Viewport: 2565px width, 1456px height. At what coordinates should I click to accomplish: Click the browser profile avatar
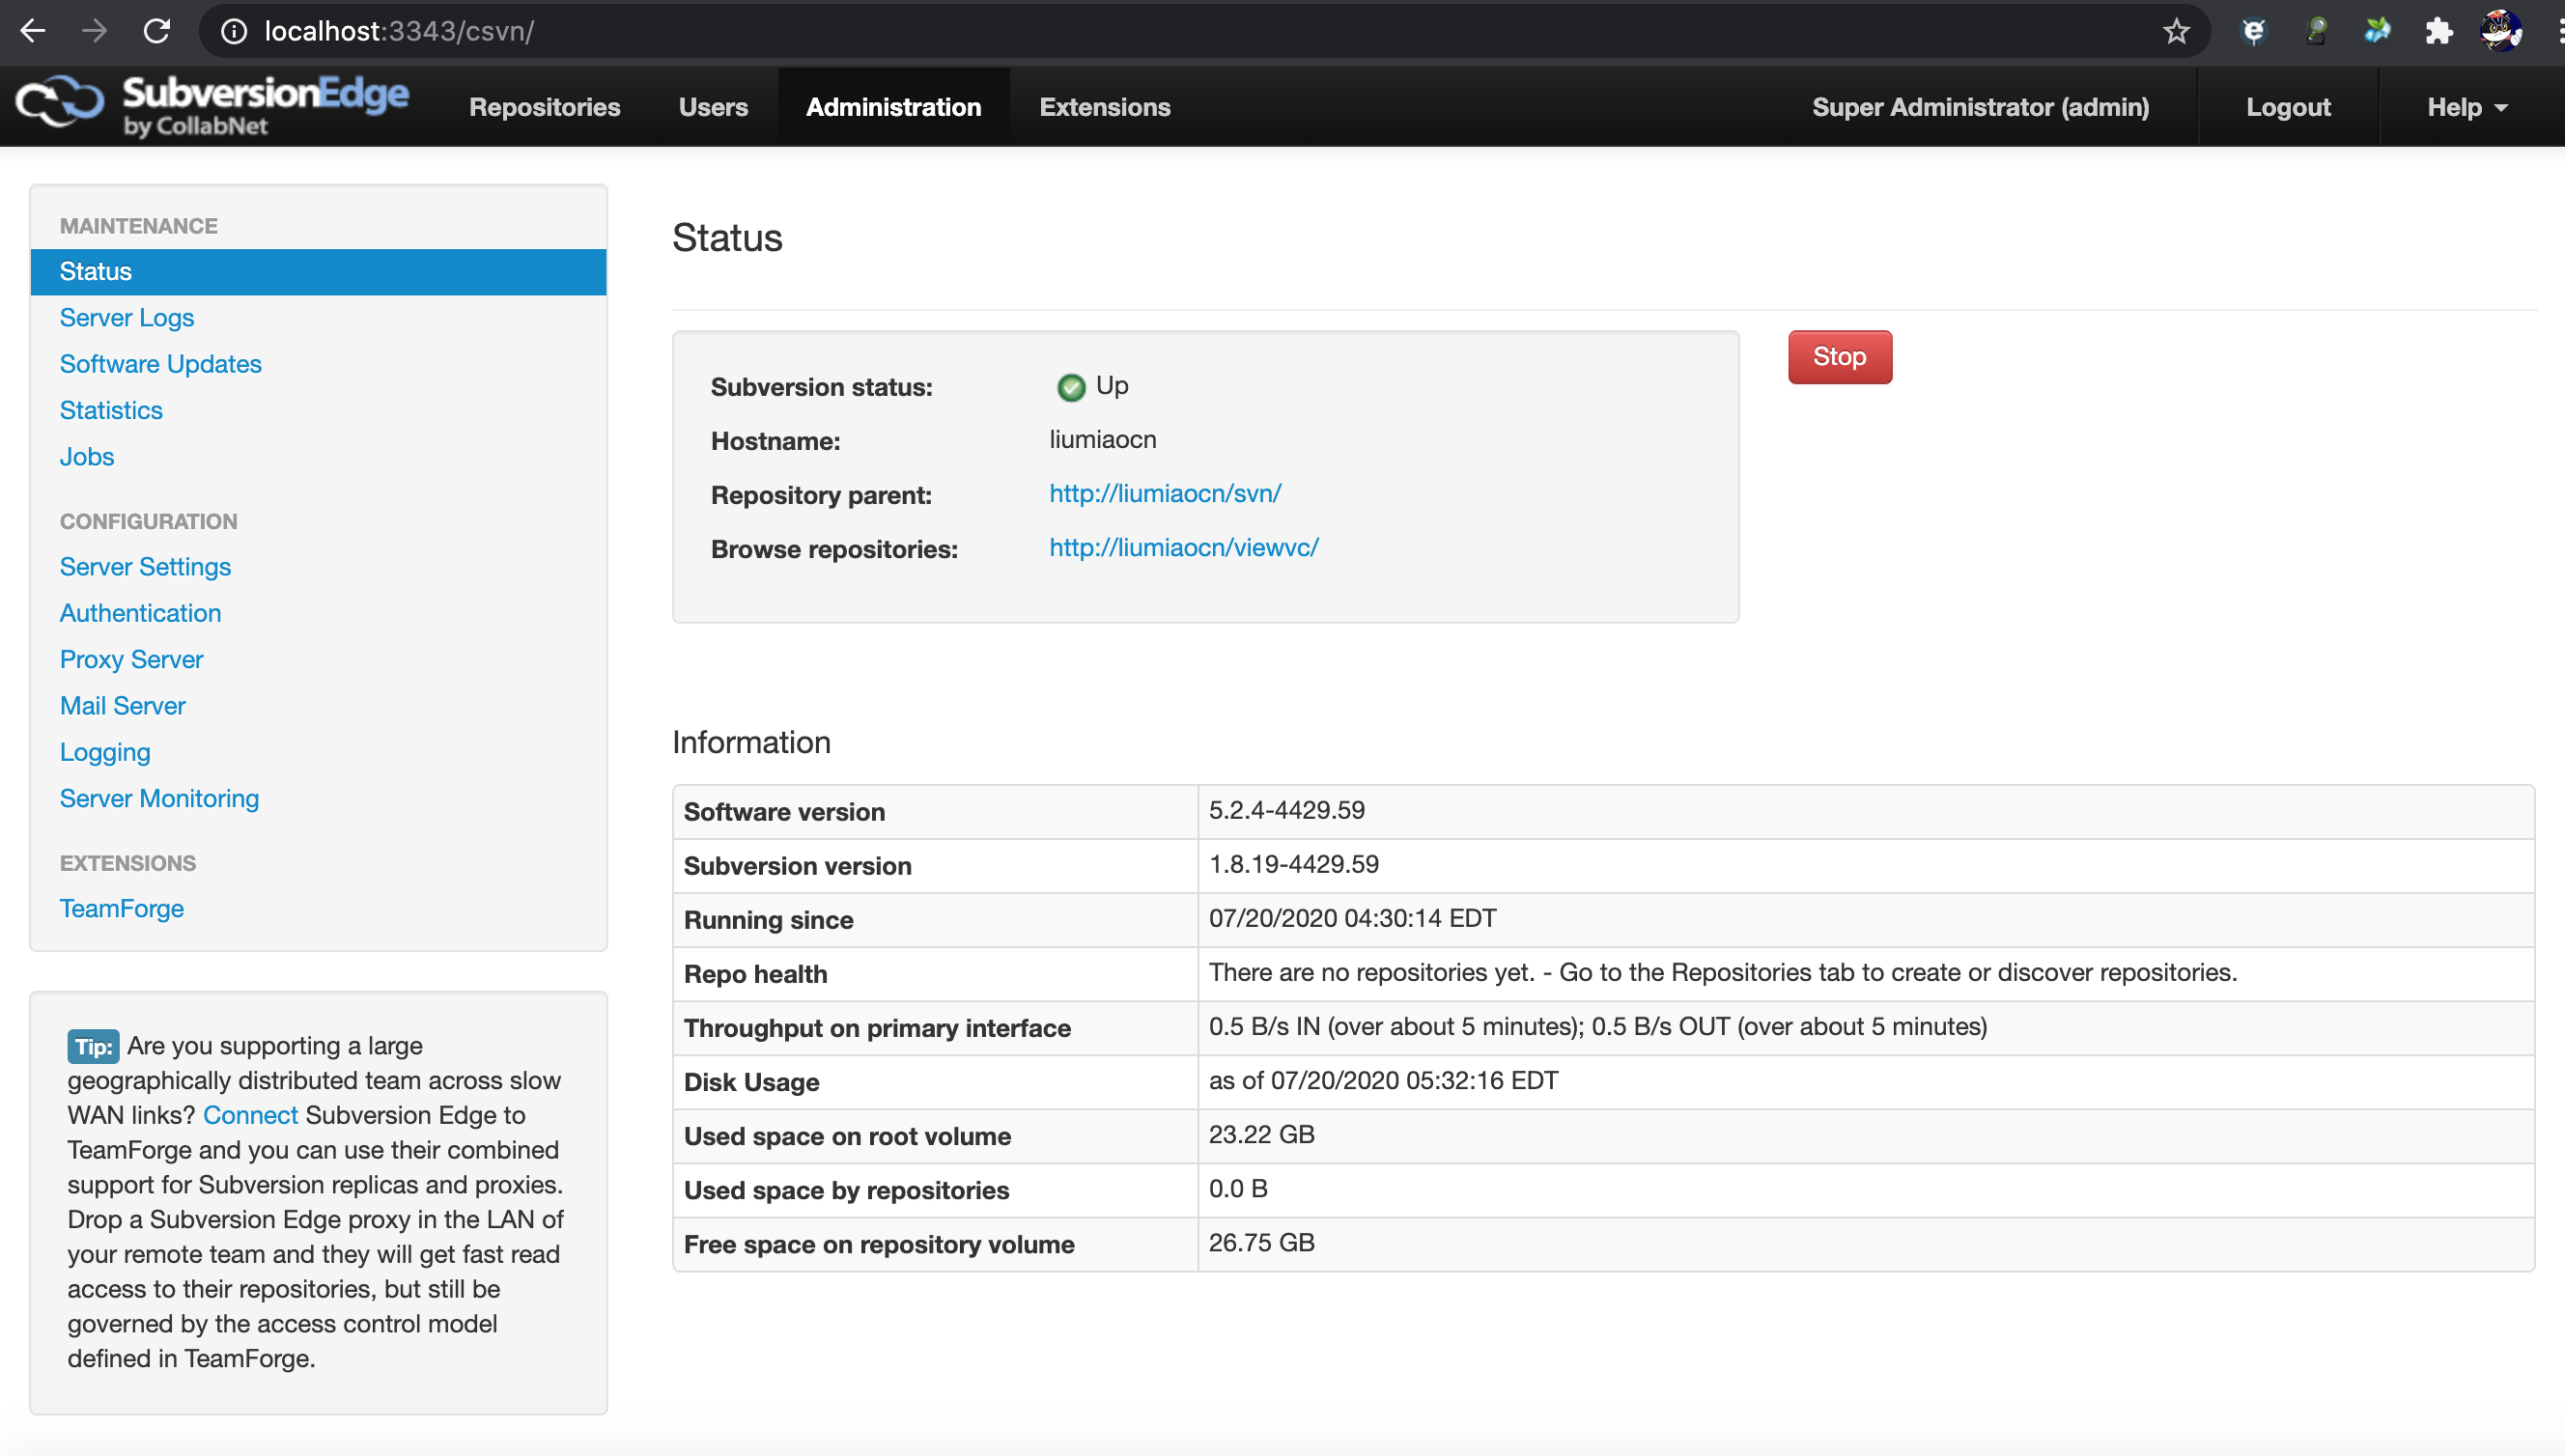click(2501, 31)
